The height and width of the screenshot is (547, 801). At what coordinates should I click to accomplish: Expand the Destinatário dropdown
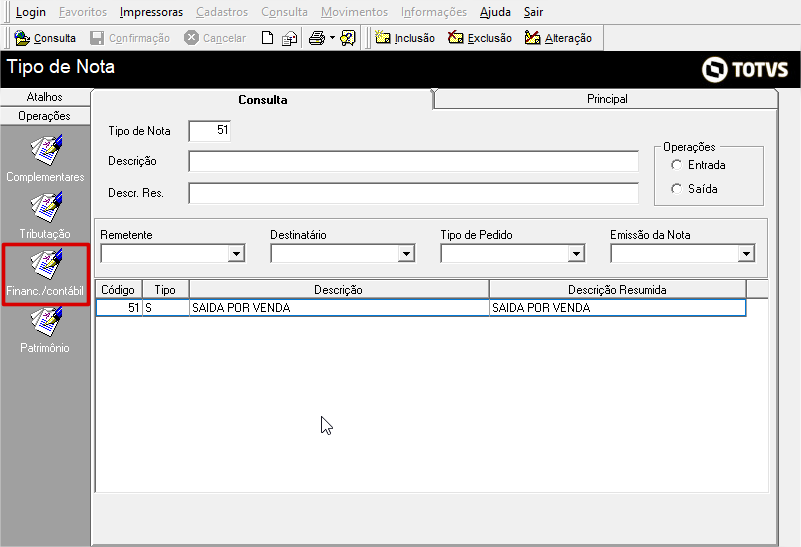click(x=406, y=253)
